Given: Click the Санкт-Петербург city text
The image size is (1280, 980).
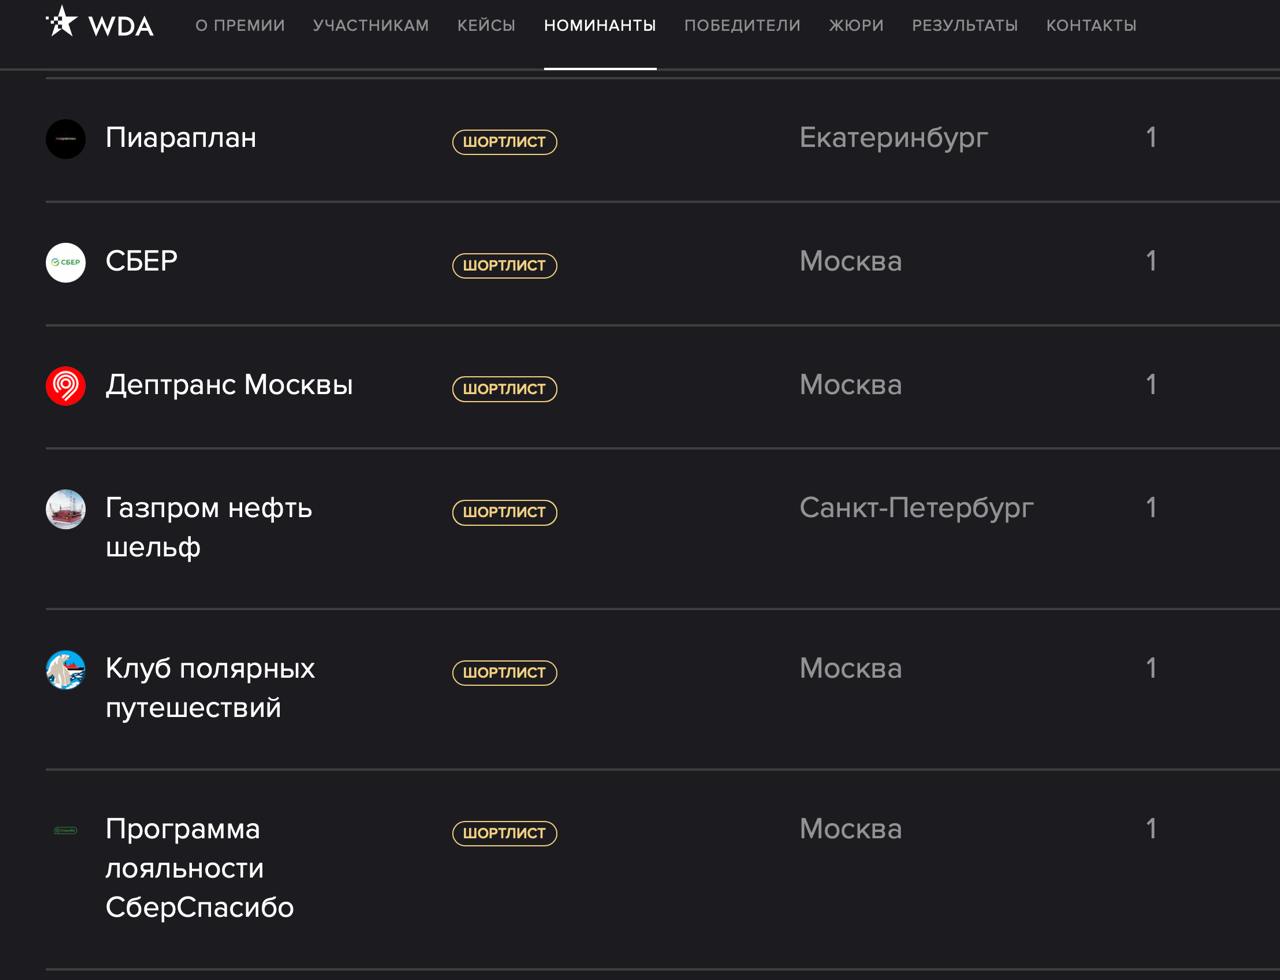Looking at the screenshot, I should 917,508.
